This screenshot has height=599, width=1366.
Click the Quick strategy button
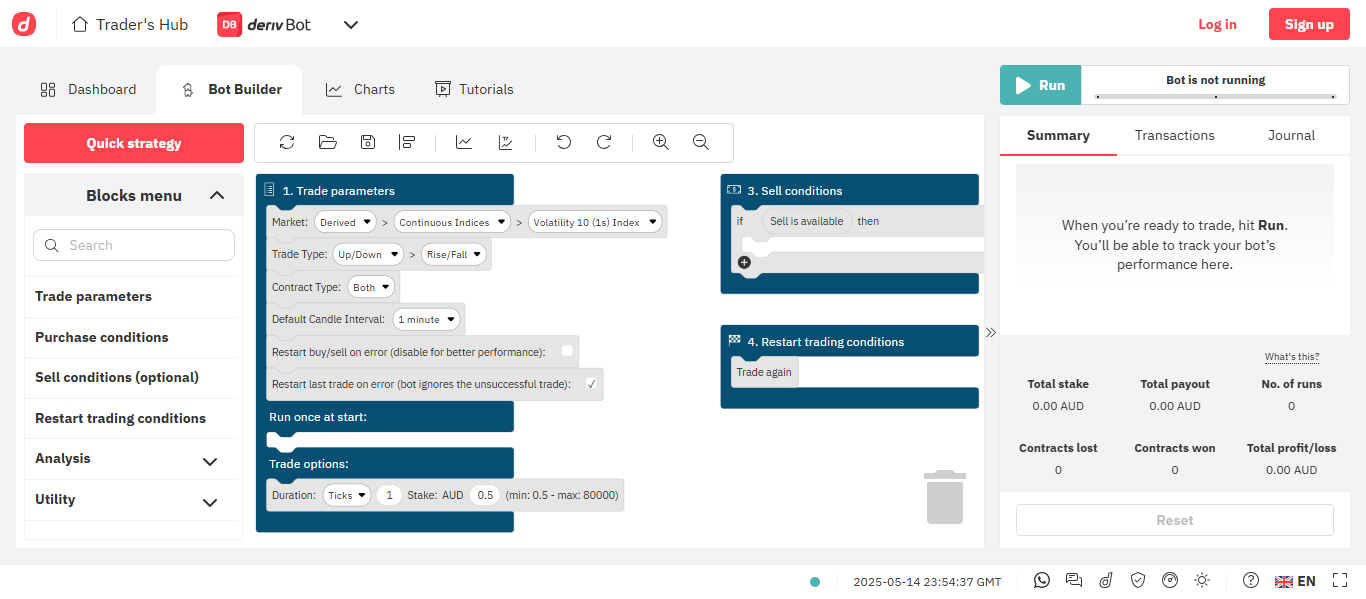coord(134,143)
